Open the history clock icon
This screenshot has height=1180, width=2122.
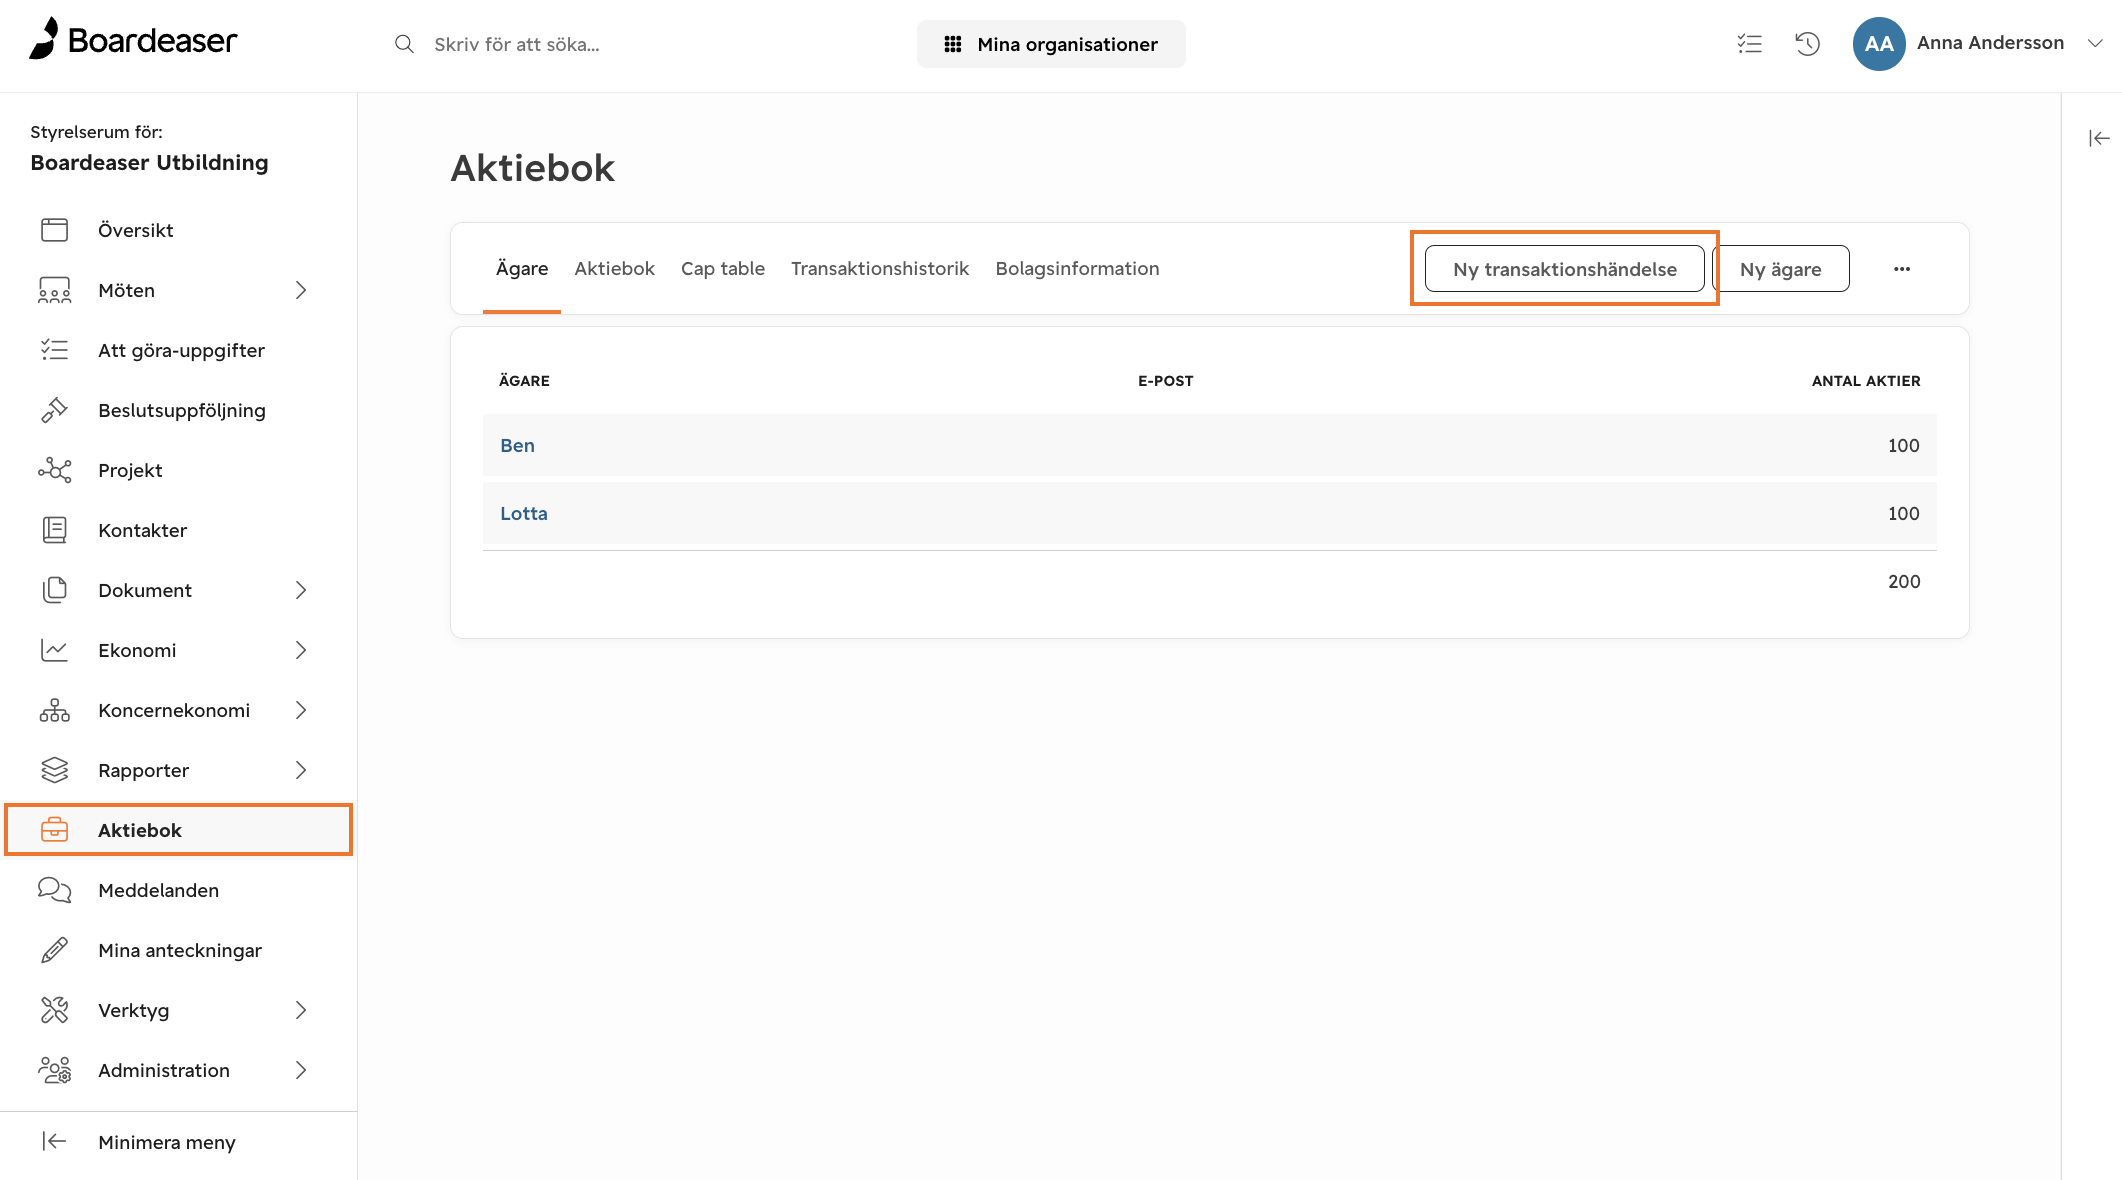tap(1807, 43)
